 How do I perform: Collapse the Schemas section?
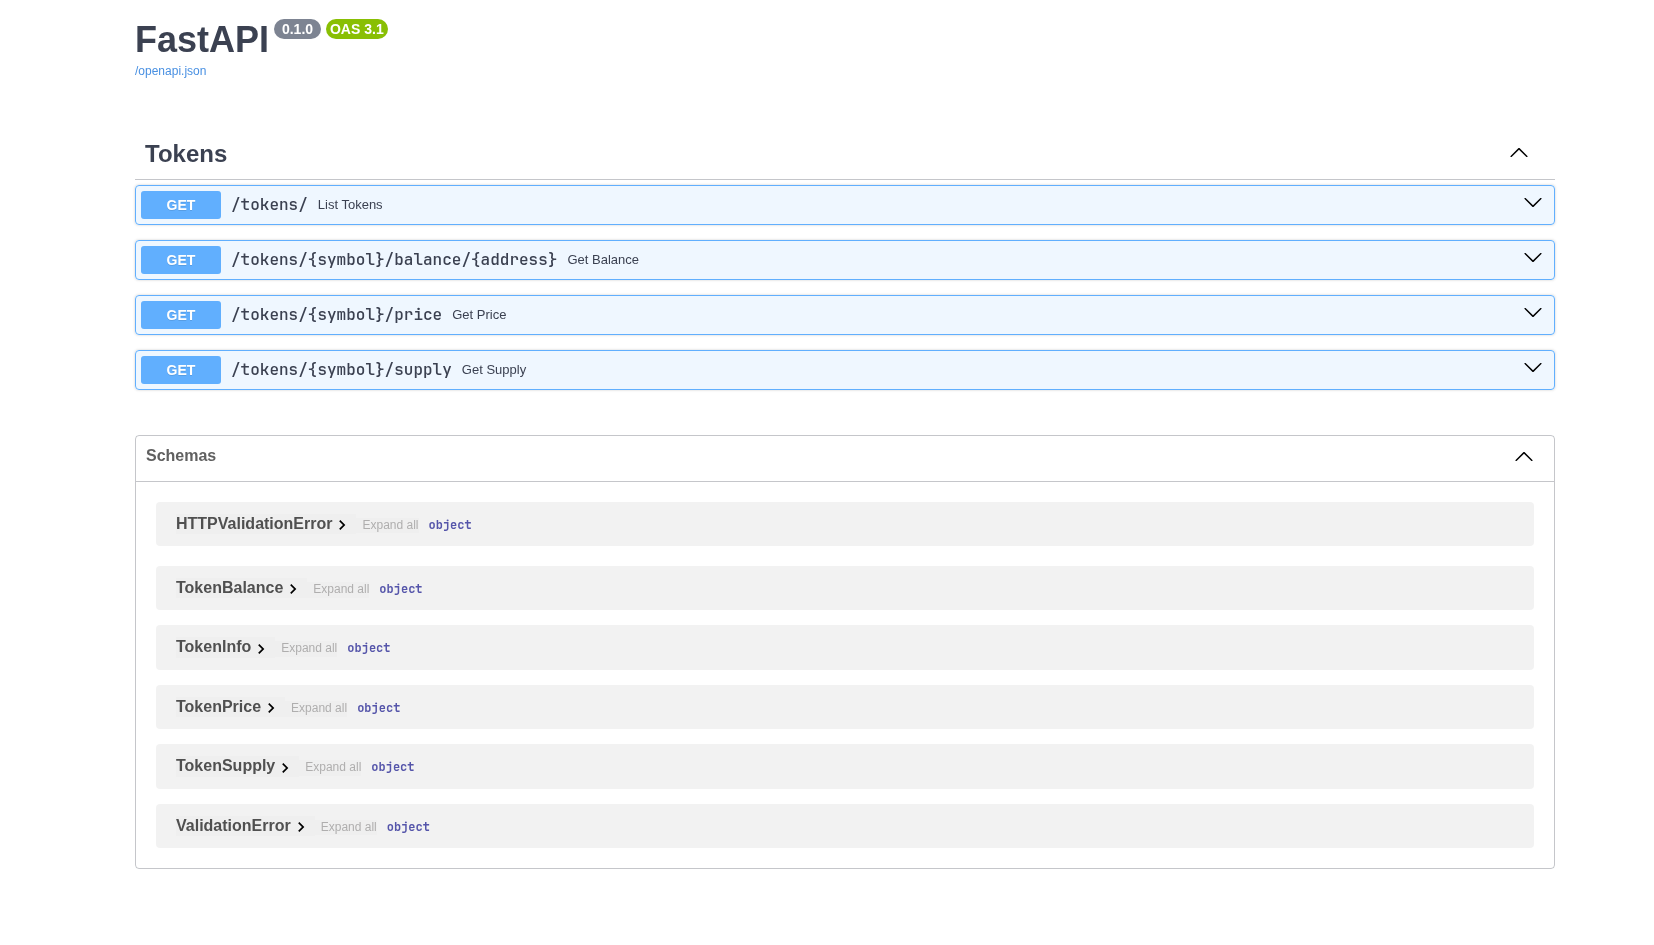click(1523, 457)
